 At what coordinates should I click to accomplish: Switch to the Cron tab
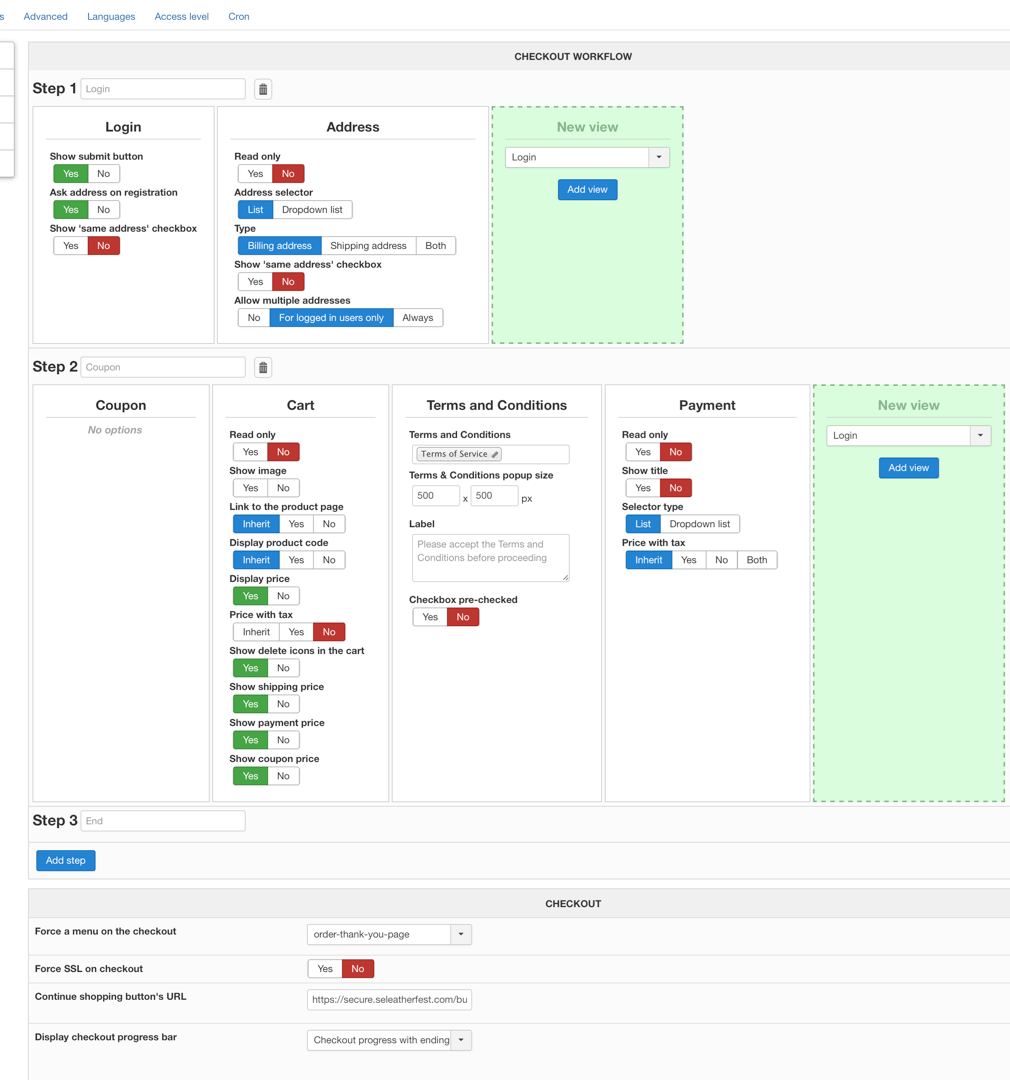239,17
